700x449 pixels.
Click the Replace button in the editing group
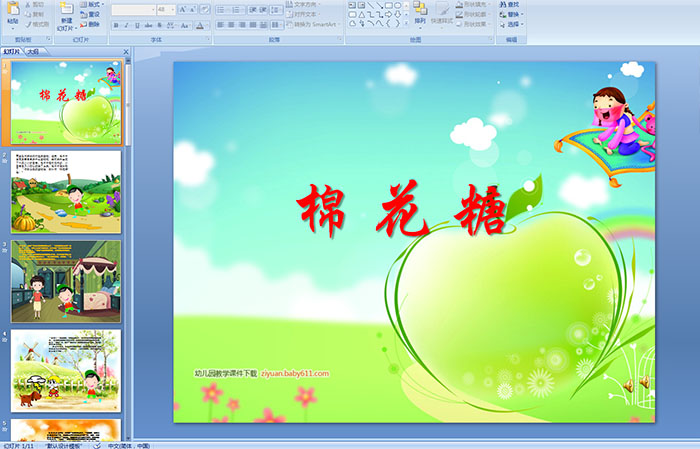[x=514, y=15]
